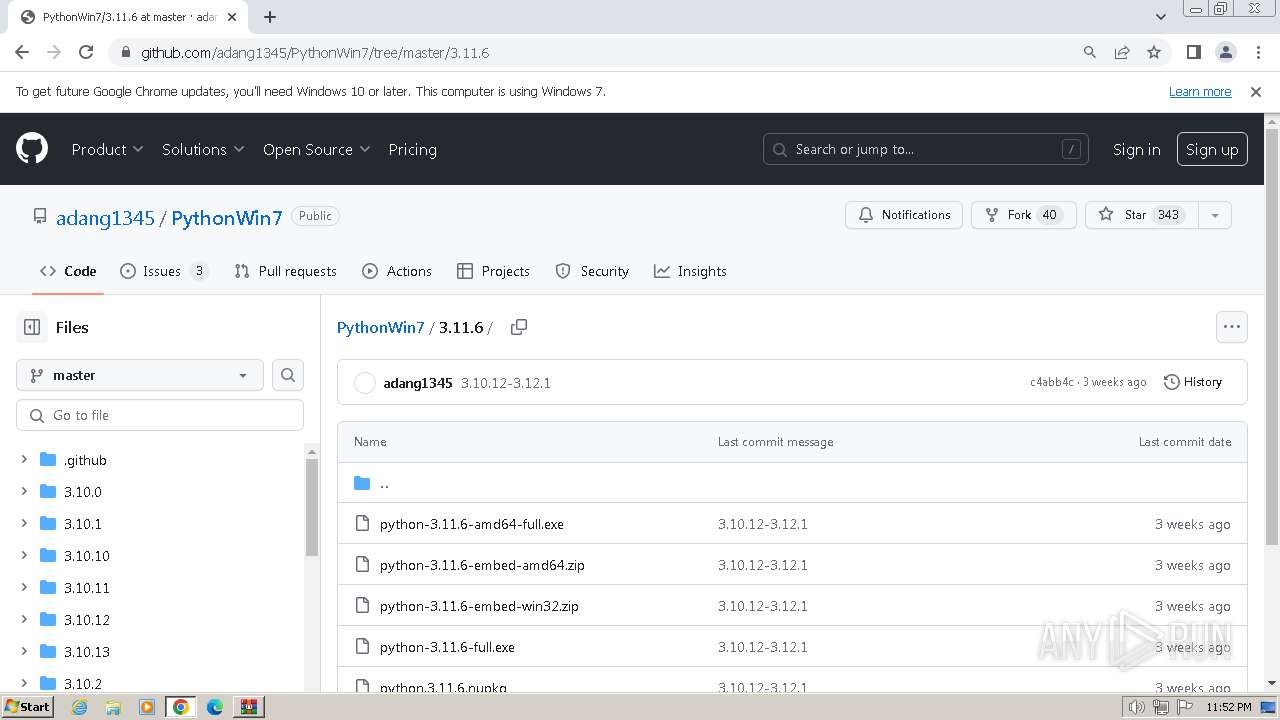Star the repository
This screenshot has height=720, width=1280.
pyautogui.click(x=1141, y=215)
